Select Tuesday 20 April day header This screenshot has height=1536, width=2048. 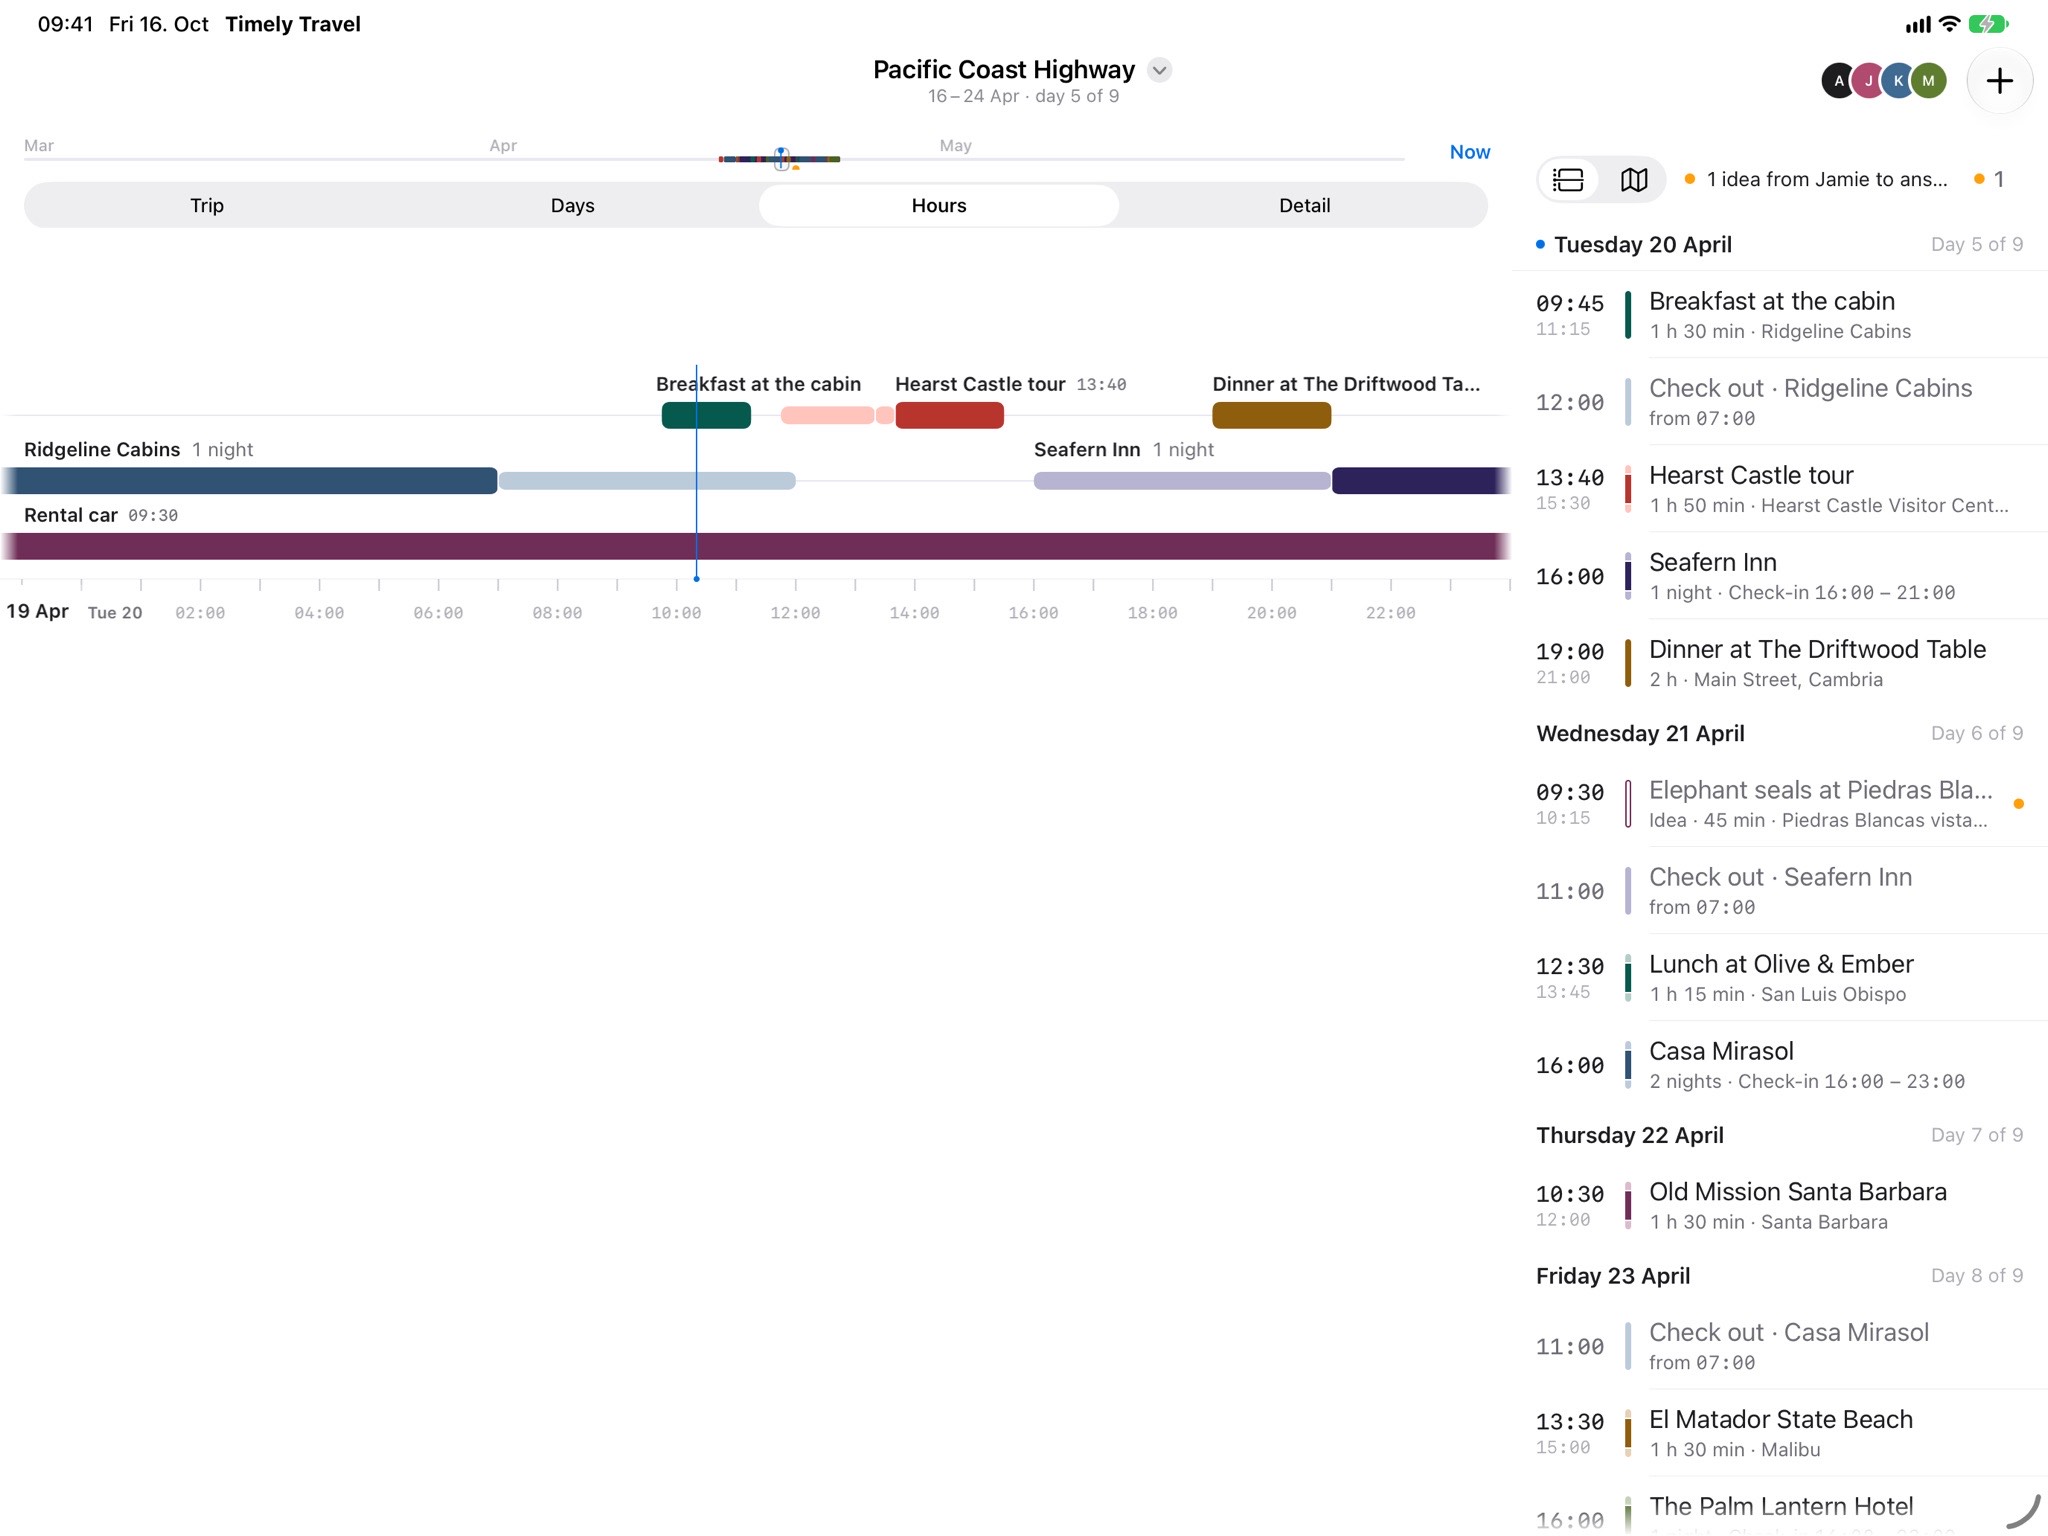click(1780, 245)
